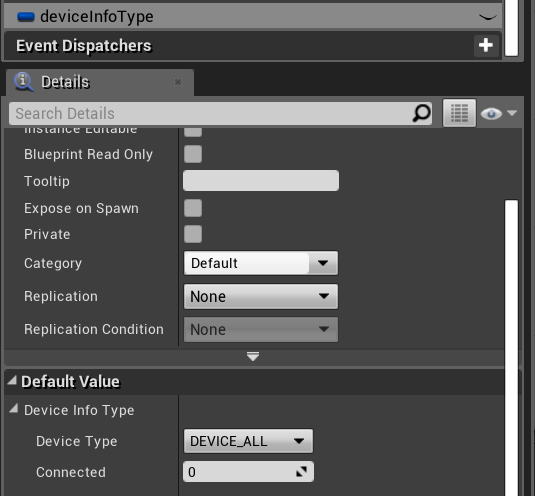Check the Expose on Spawn checkbox
The width and height of the screenshot is (535, 496).
pyautogui.click(x=193, y=208)
